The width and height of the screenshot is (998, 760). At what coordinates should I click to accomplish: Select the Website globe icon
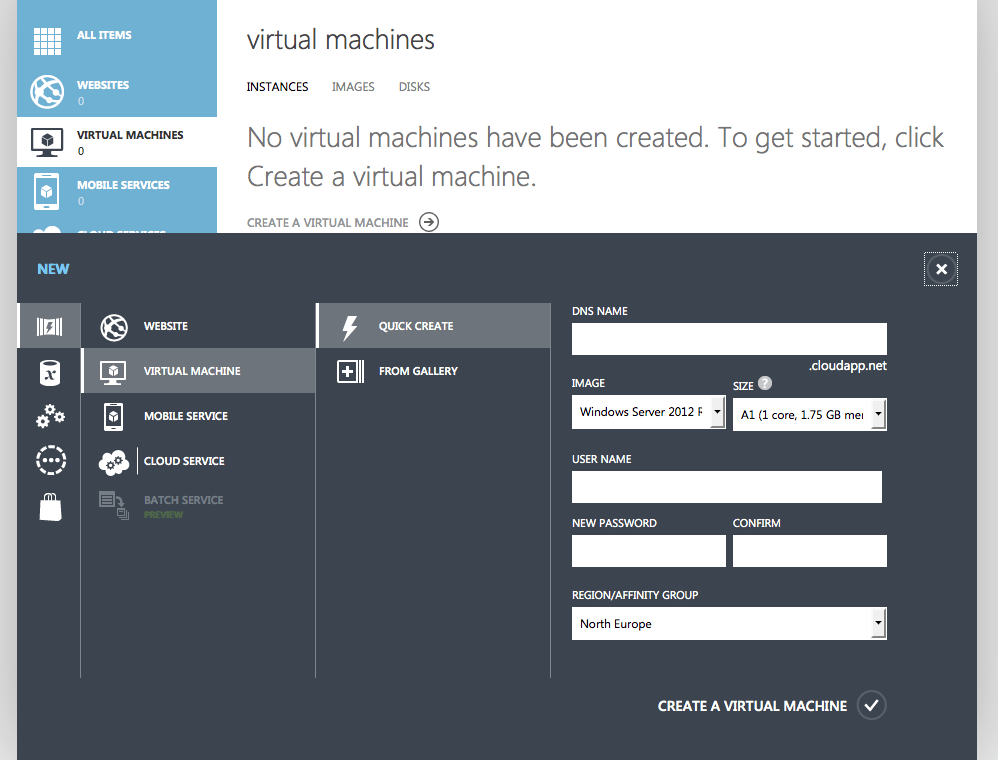[113, 325]
